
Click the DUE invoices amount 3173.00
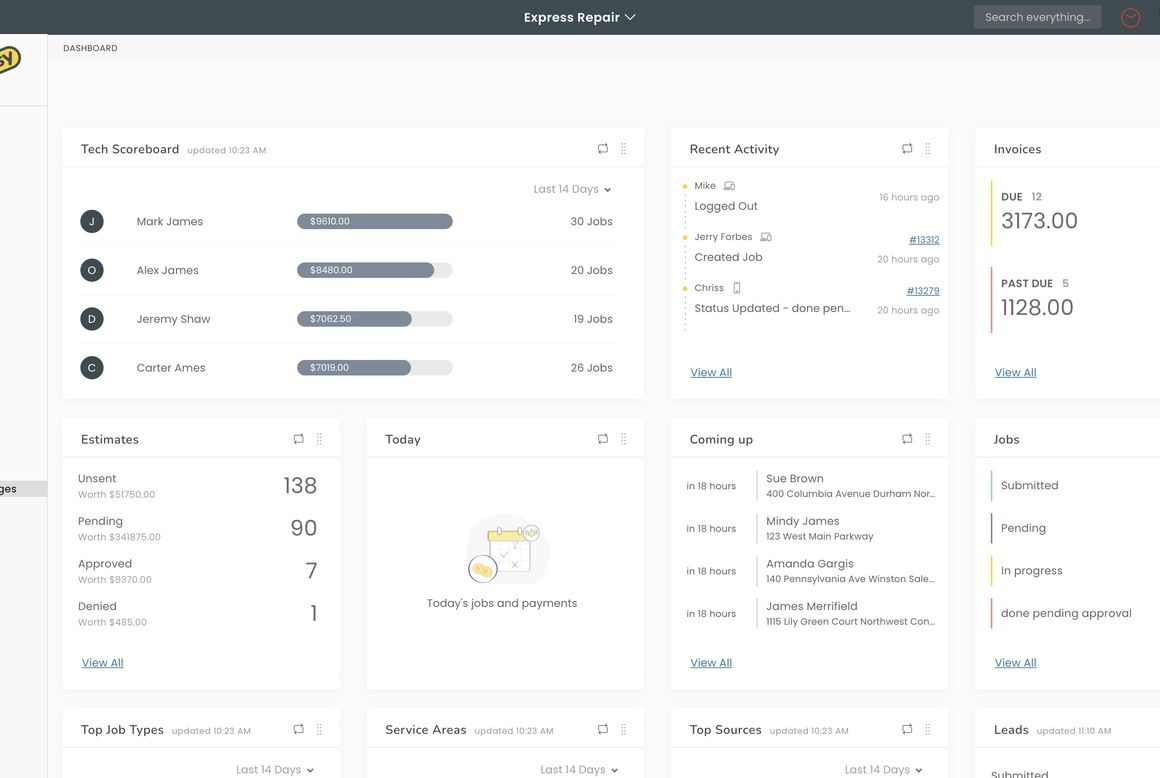pyautogui.click(x=1039, y=220)
